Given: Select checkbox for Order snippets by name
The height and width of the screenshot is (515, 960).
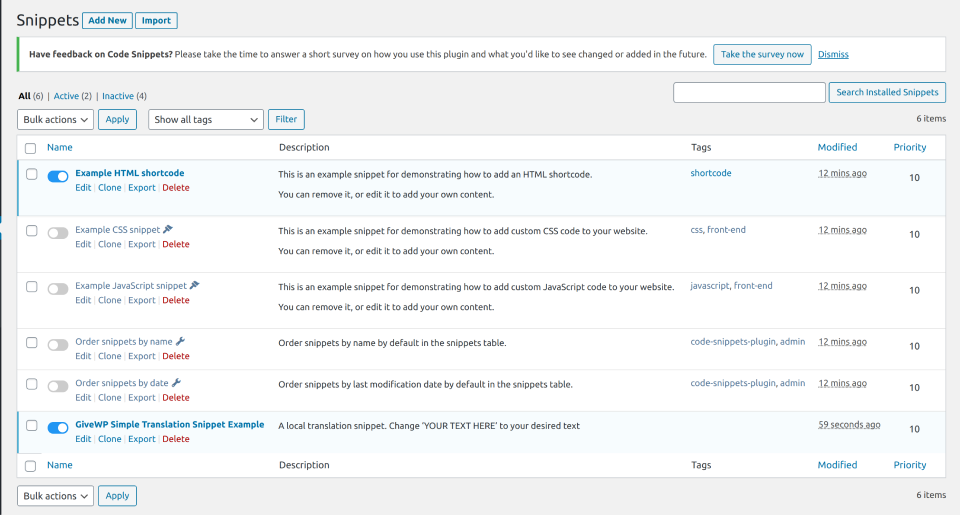Looking at the screenshot, I should (32, 342).
